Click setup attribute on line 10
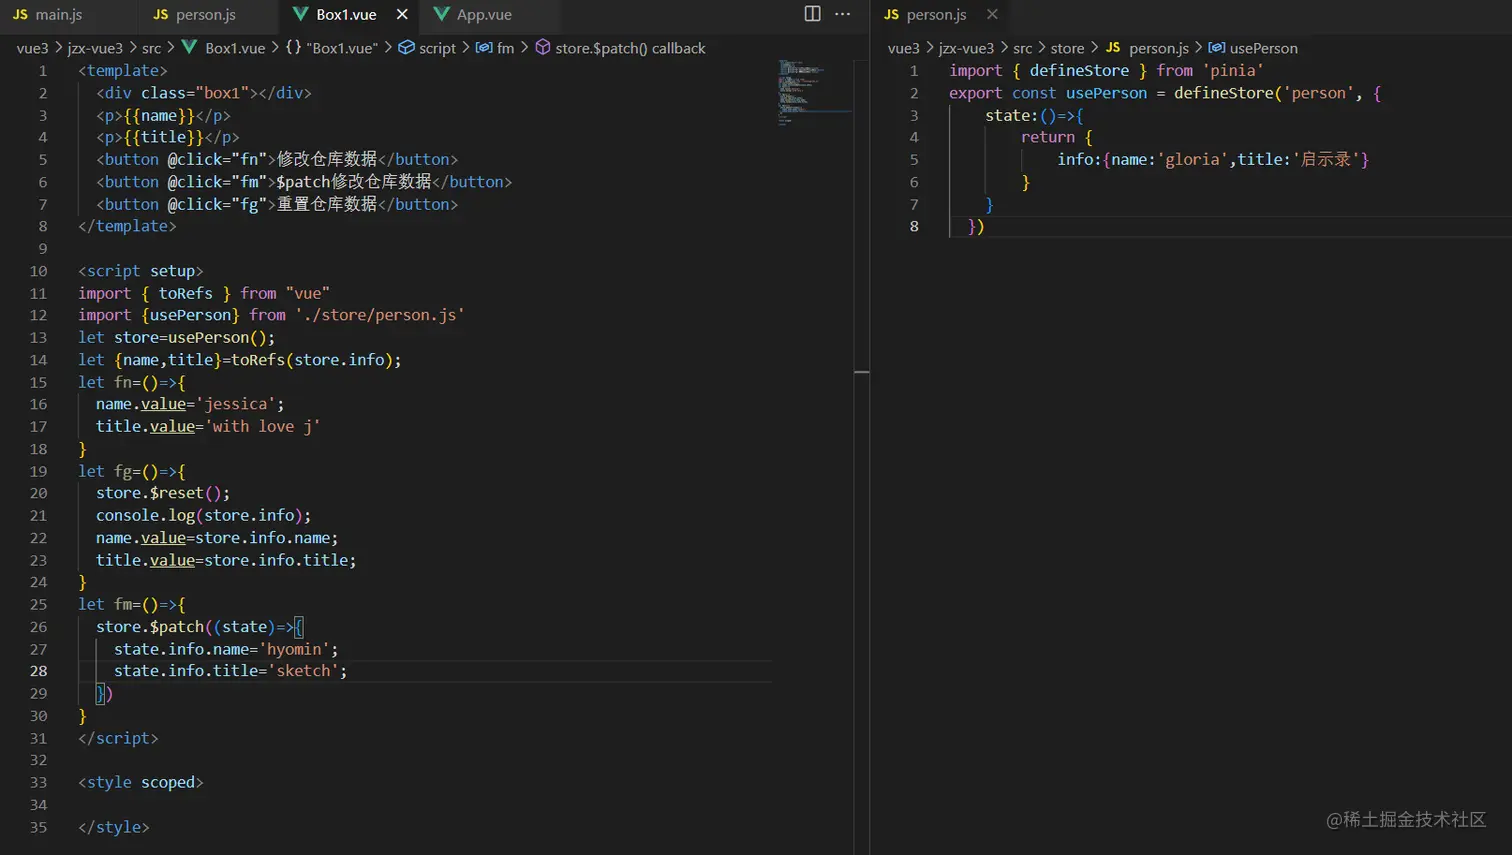The width and height of the screenshot is (1512, 855). pyautogui.click(x=172, y=271)
